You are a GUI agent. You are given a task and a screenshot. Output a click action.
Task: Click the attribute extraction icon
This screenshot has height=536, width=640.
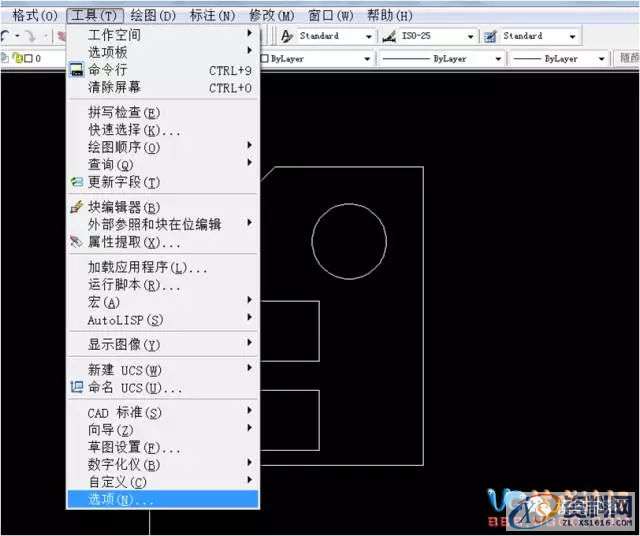(x=76, y=242)
